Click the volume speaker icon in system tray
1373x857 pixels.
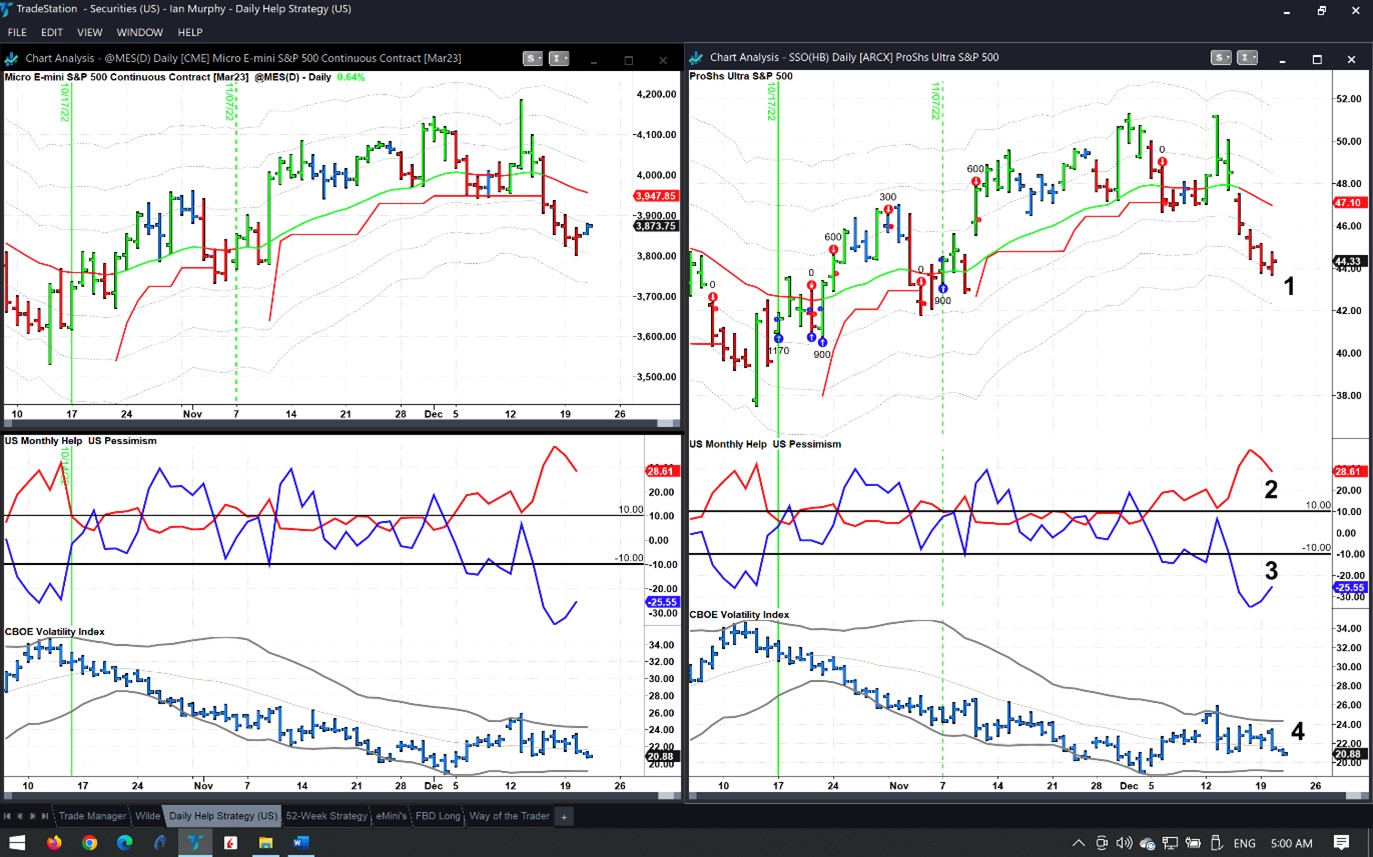(1123, 842)
